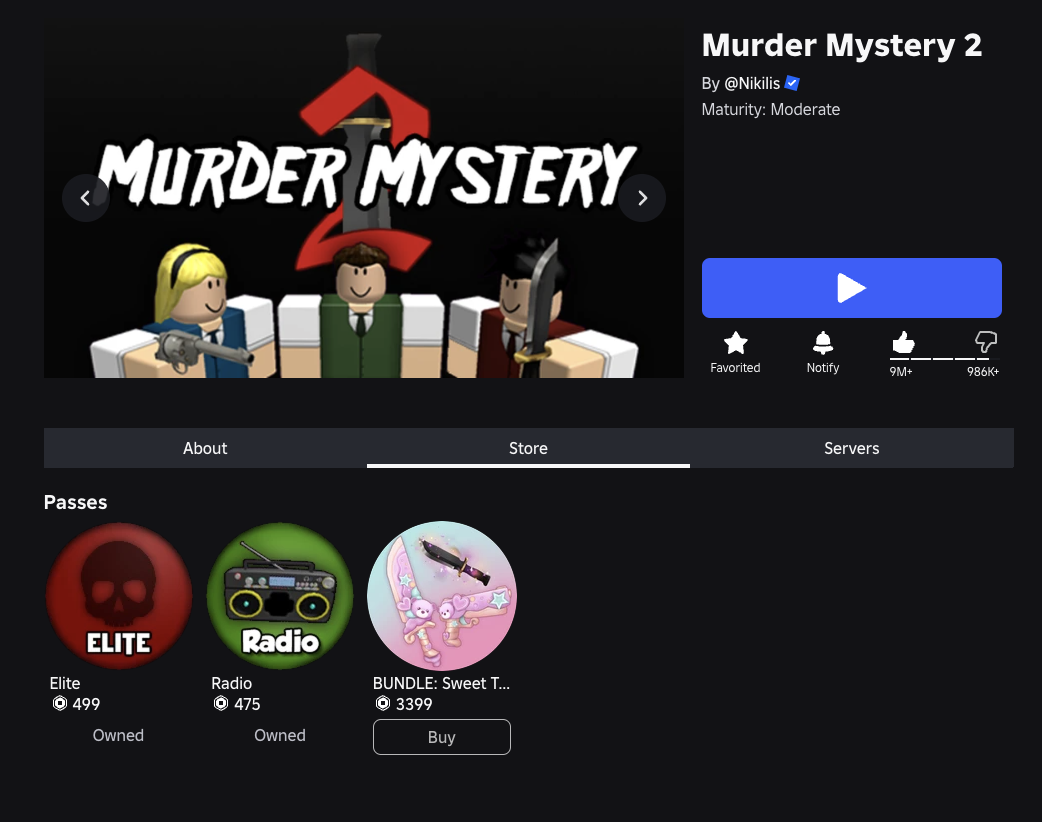The height and width of the screenshot is (822, 1042).
Task: Advance to the next game thumbnail image
Action: (x=642, y=198)
